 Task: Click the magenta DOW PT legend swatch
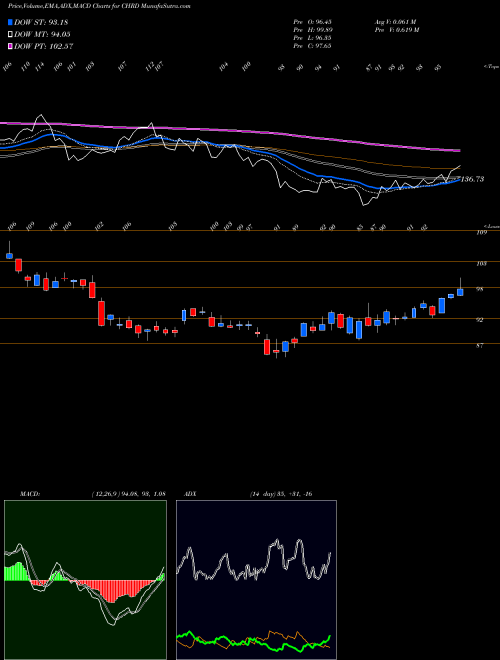[x=10, y=46]
